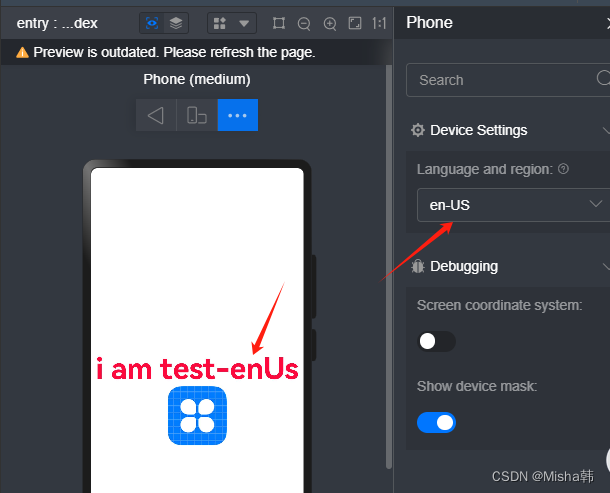The image size is (610, 493).
Task: Rotate device orientation icon
Action: pos(196,115)
